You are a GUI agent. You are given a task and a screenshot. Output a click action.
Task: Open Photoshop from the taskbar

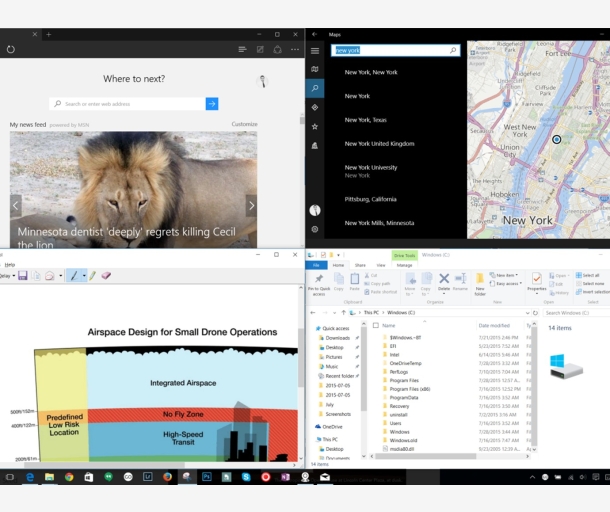coord(206,478)
